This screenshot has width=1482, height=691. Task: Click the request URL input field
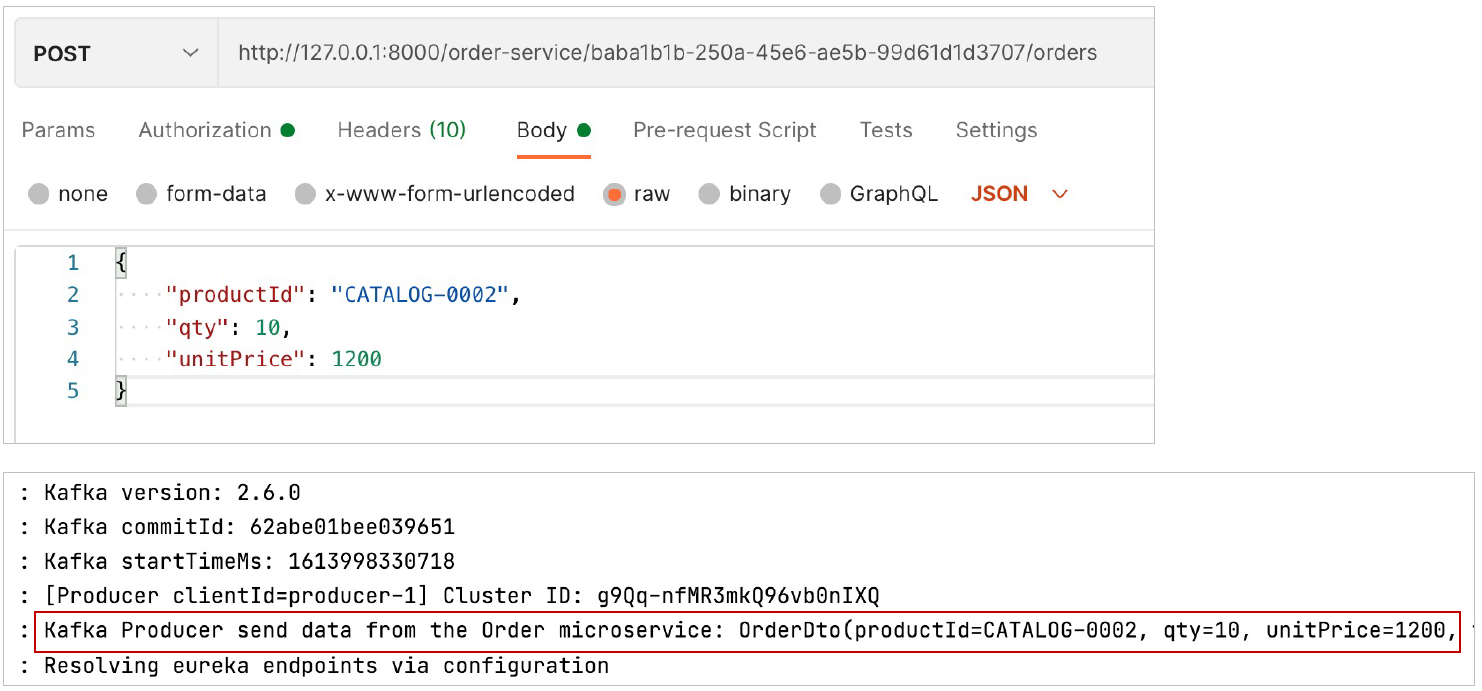(x=686, y=53)
